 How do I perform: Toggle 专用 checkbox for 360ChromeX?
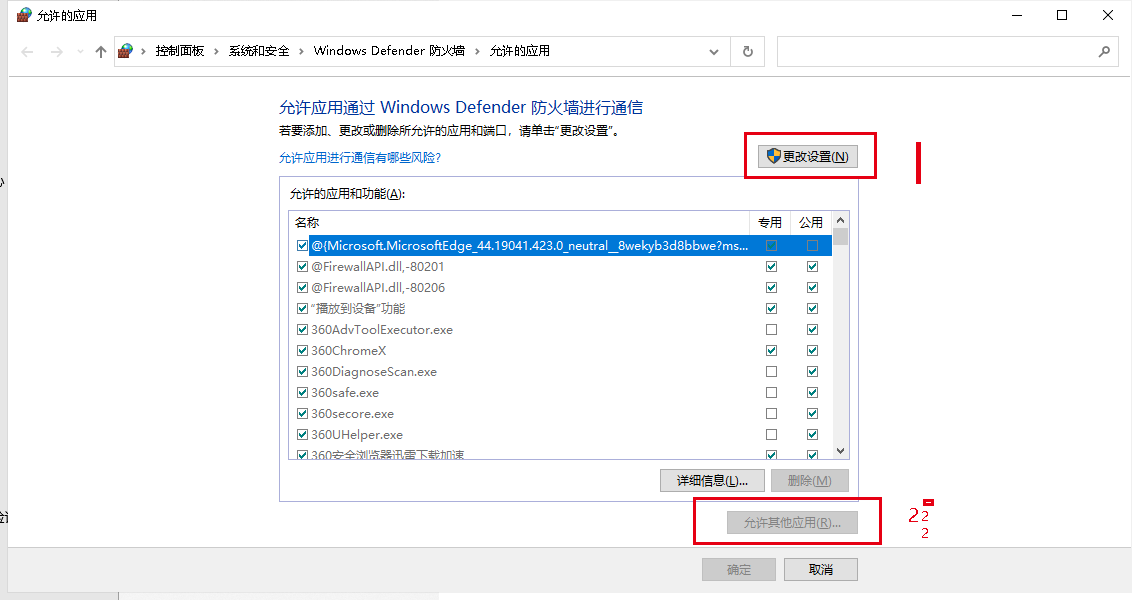pos(771,351)
